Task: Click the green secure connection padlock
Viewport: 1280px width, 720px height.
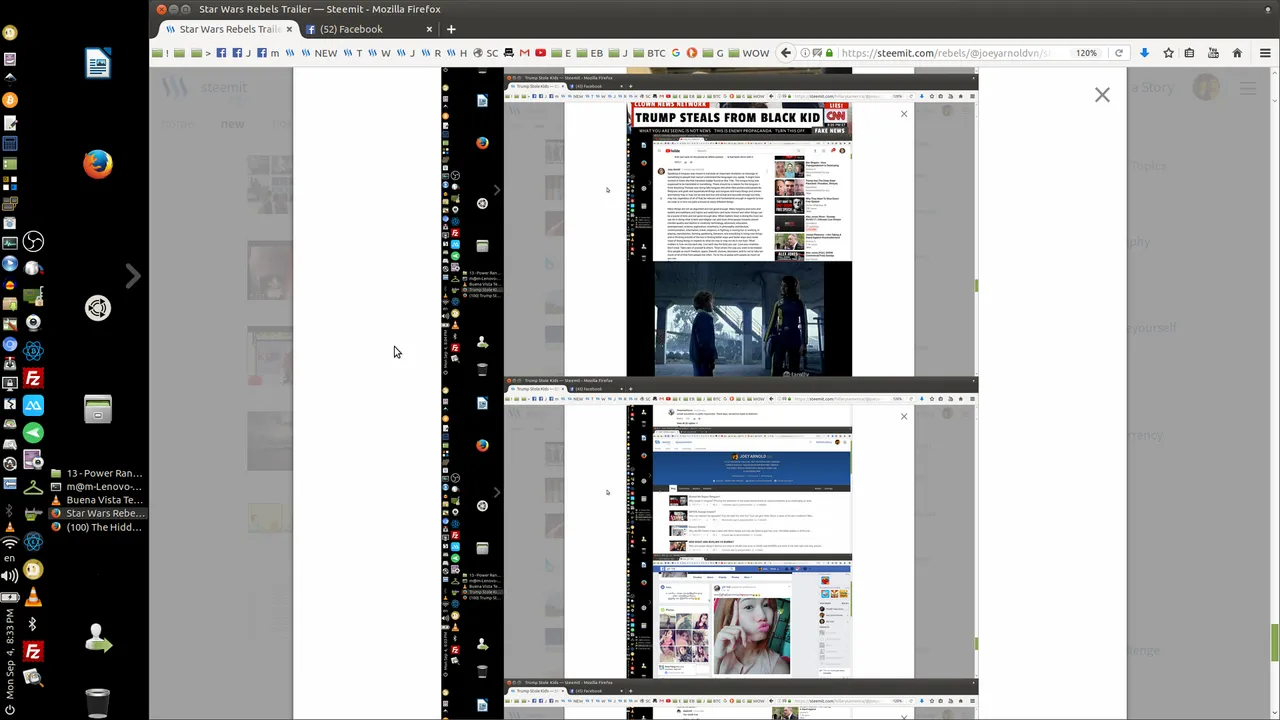Action: (x=829, y=53)
